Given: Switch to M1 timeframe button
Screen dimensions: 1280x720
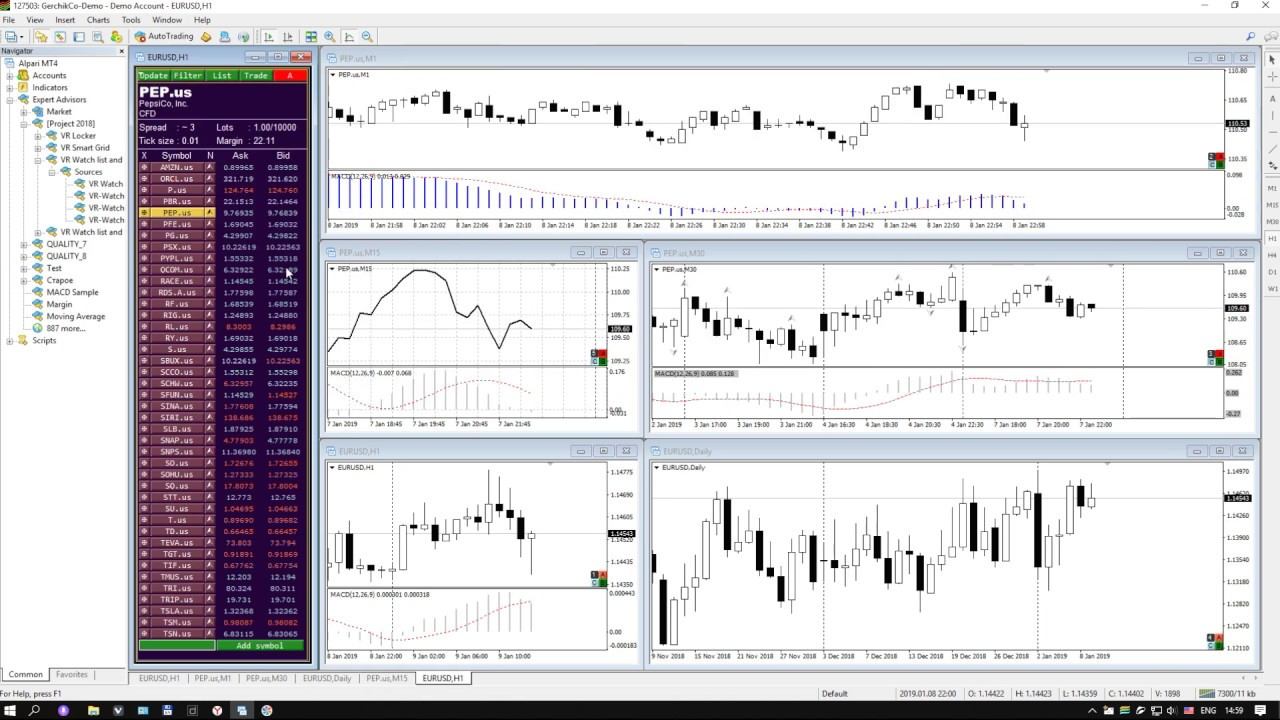Looking at the screenshot, I should click(1272, 188).
